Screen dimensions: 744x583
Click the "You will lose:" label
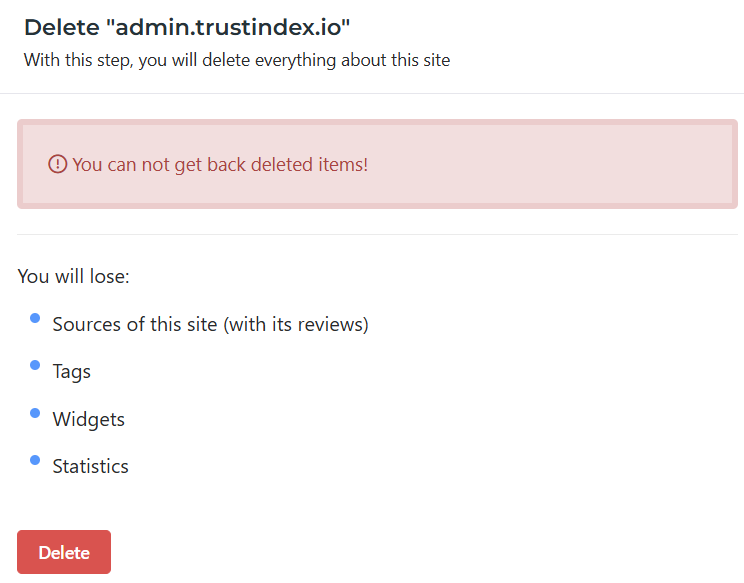pos(74,276)
